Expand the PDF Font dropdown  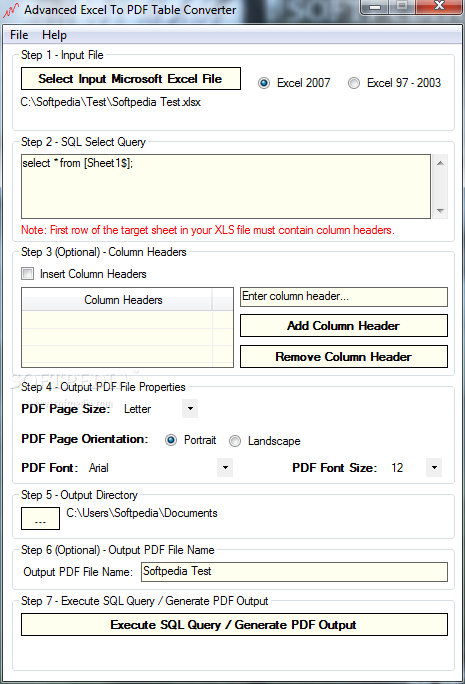[x=225, y=468]
